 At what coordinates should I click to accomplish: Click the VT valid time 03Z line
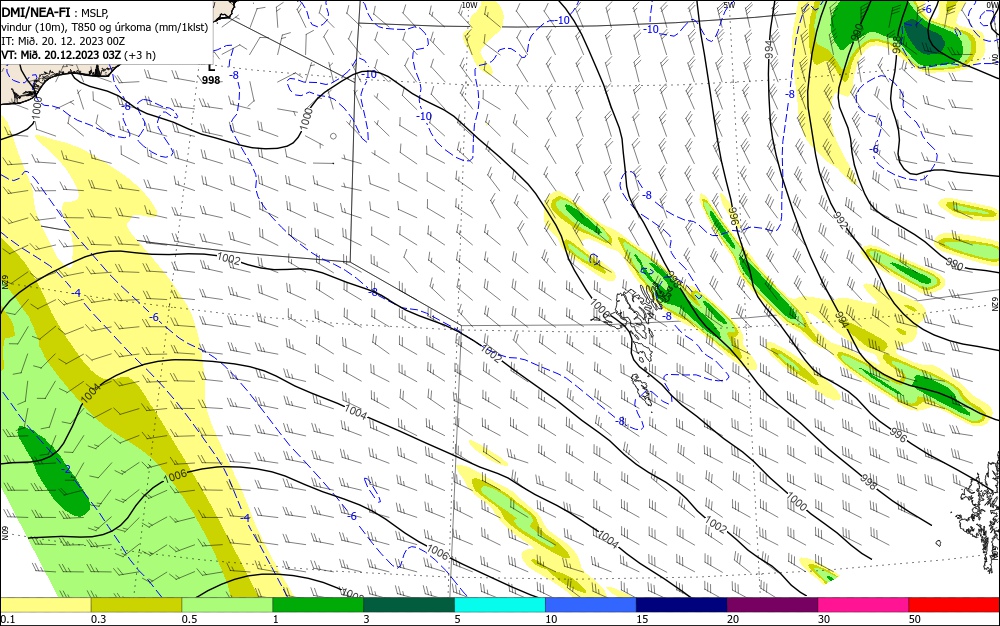click(x=78, y=55)
